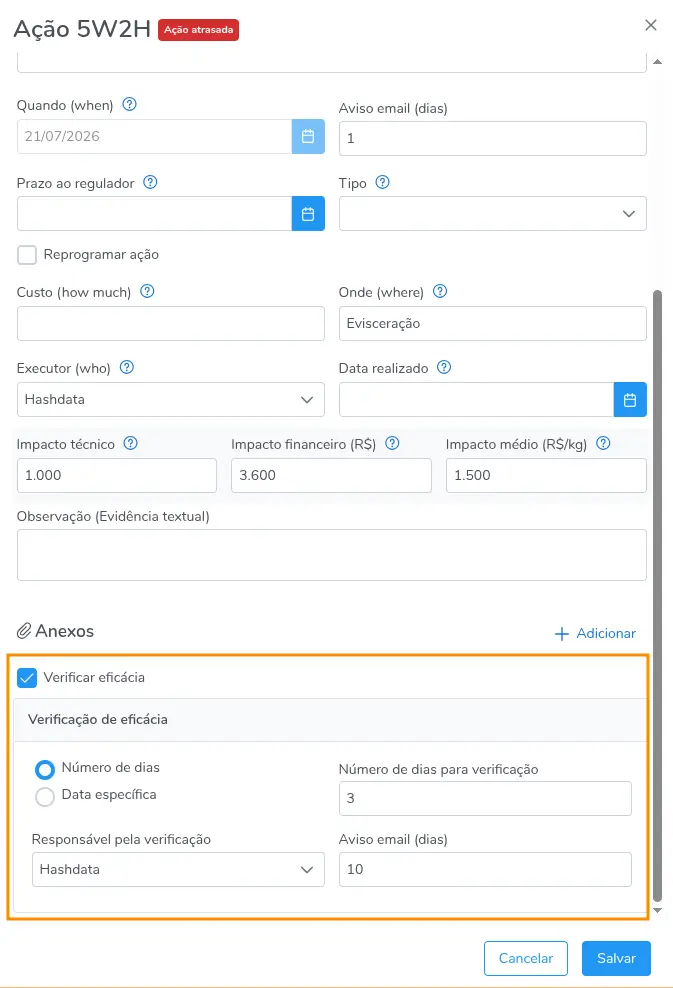Click the Observação (Evidência textual) text area
This screenshot has height=988, width=673.
point(331,555)
